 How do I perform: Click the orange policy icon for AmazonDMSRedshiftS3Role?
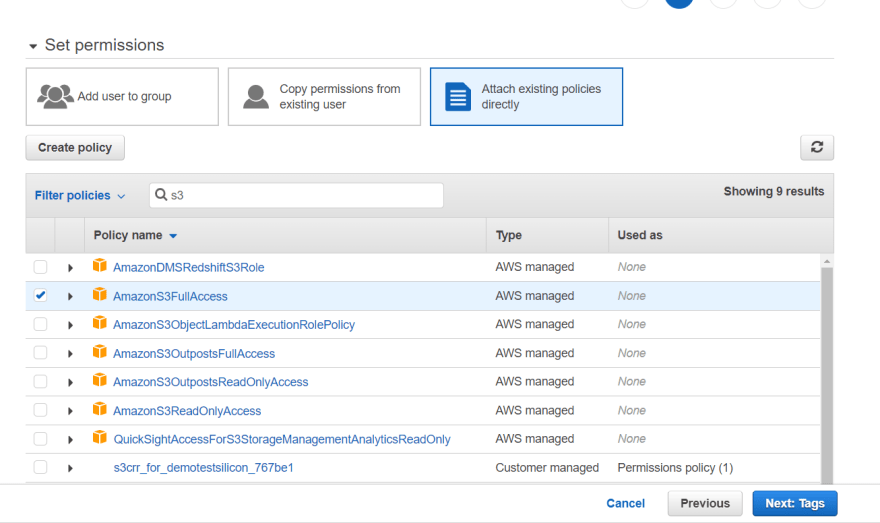100,265
